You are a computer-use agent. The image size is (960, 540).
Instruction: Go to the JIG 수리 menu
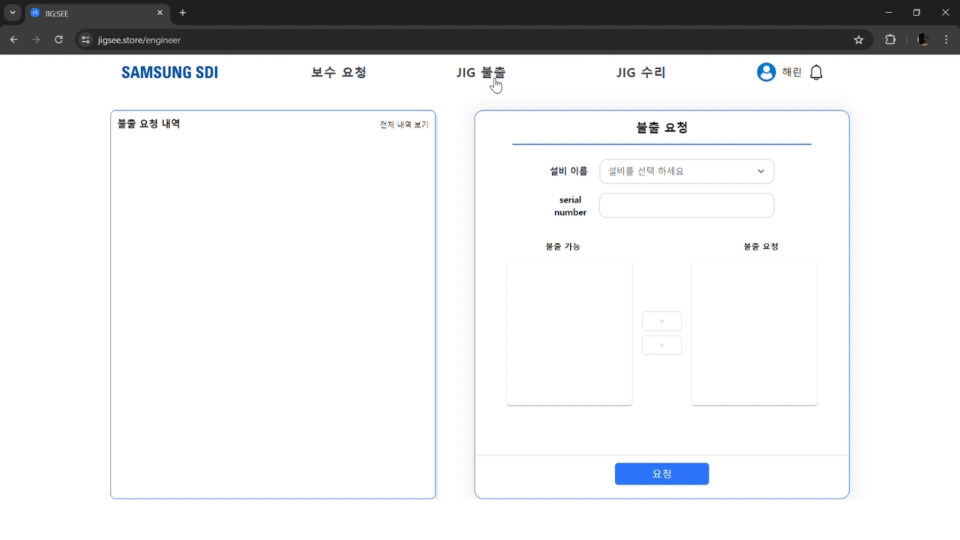641,72
